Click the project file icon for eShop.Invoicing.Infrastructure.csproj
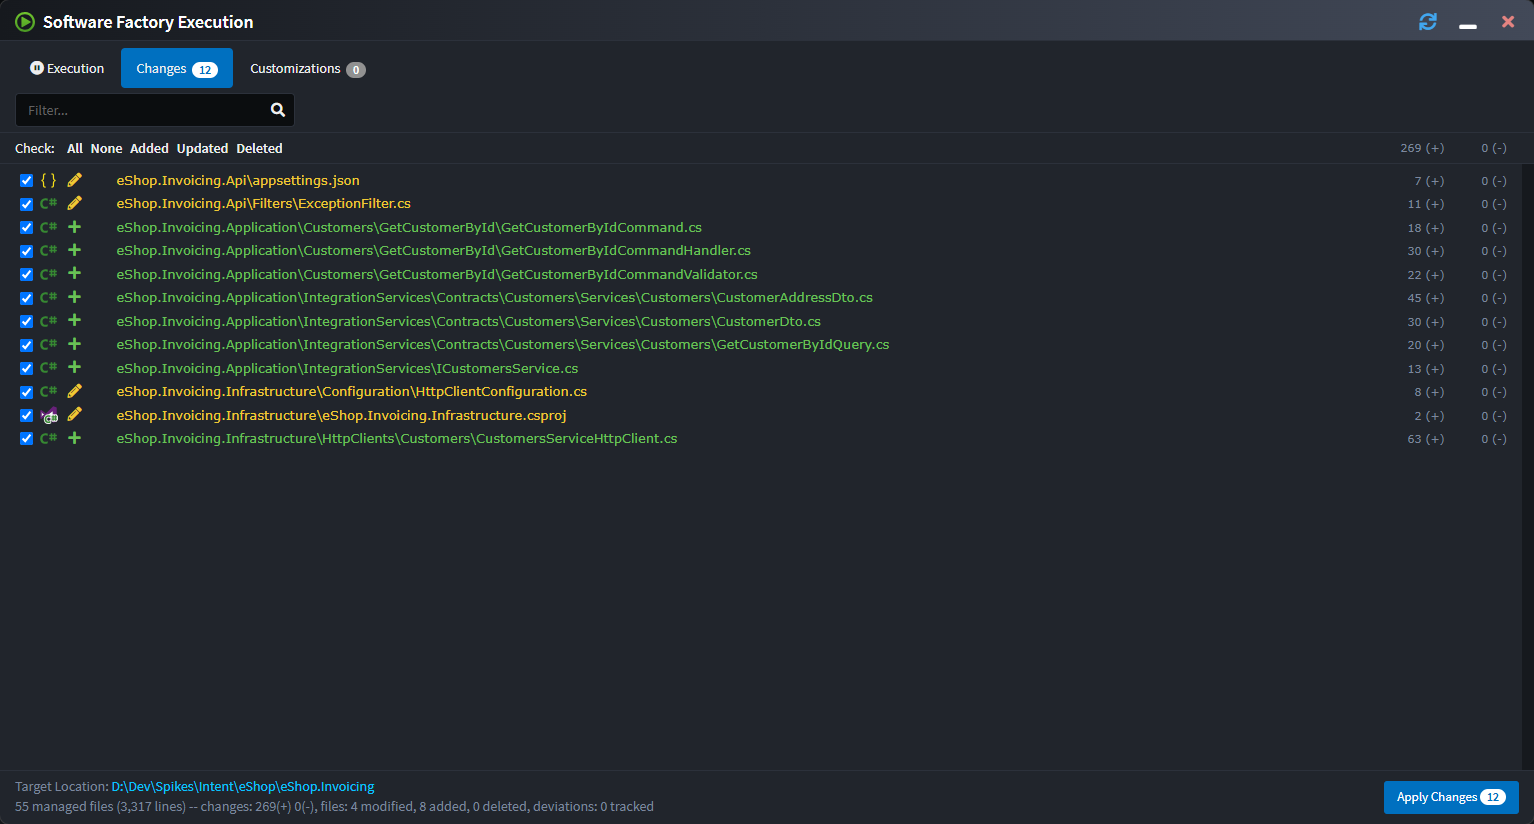 49,416
